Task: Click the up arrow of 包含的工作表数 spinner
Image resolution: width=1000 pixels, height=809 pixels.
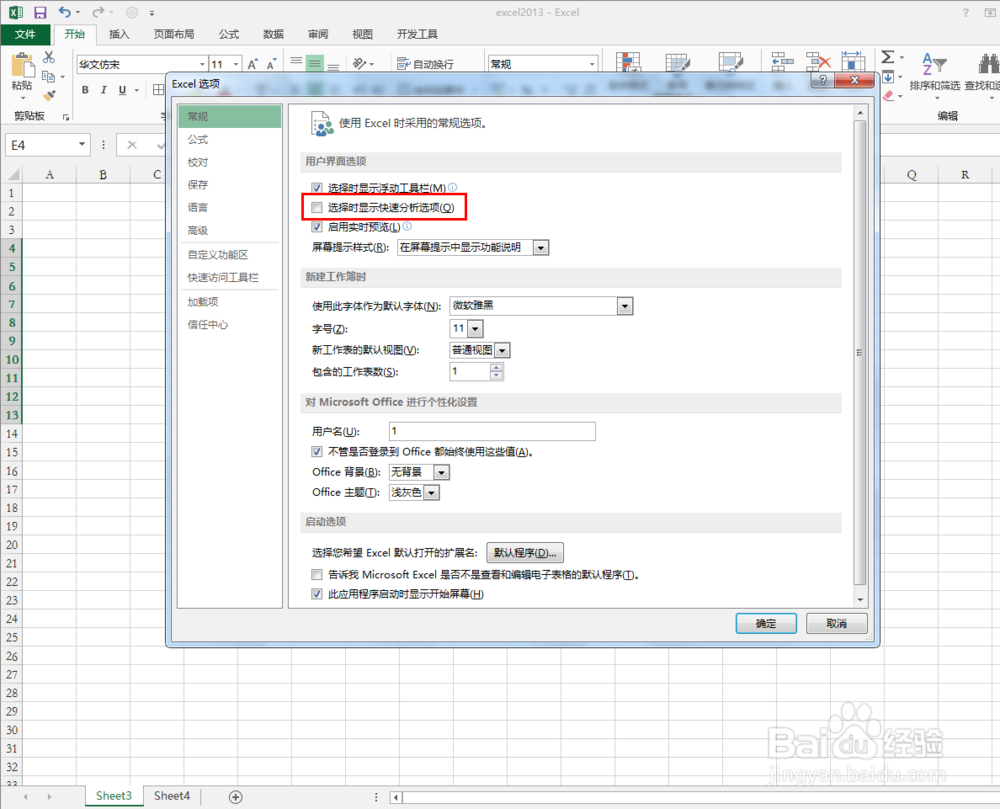Action: [496, 367]
